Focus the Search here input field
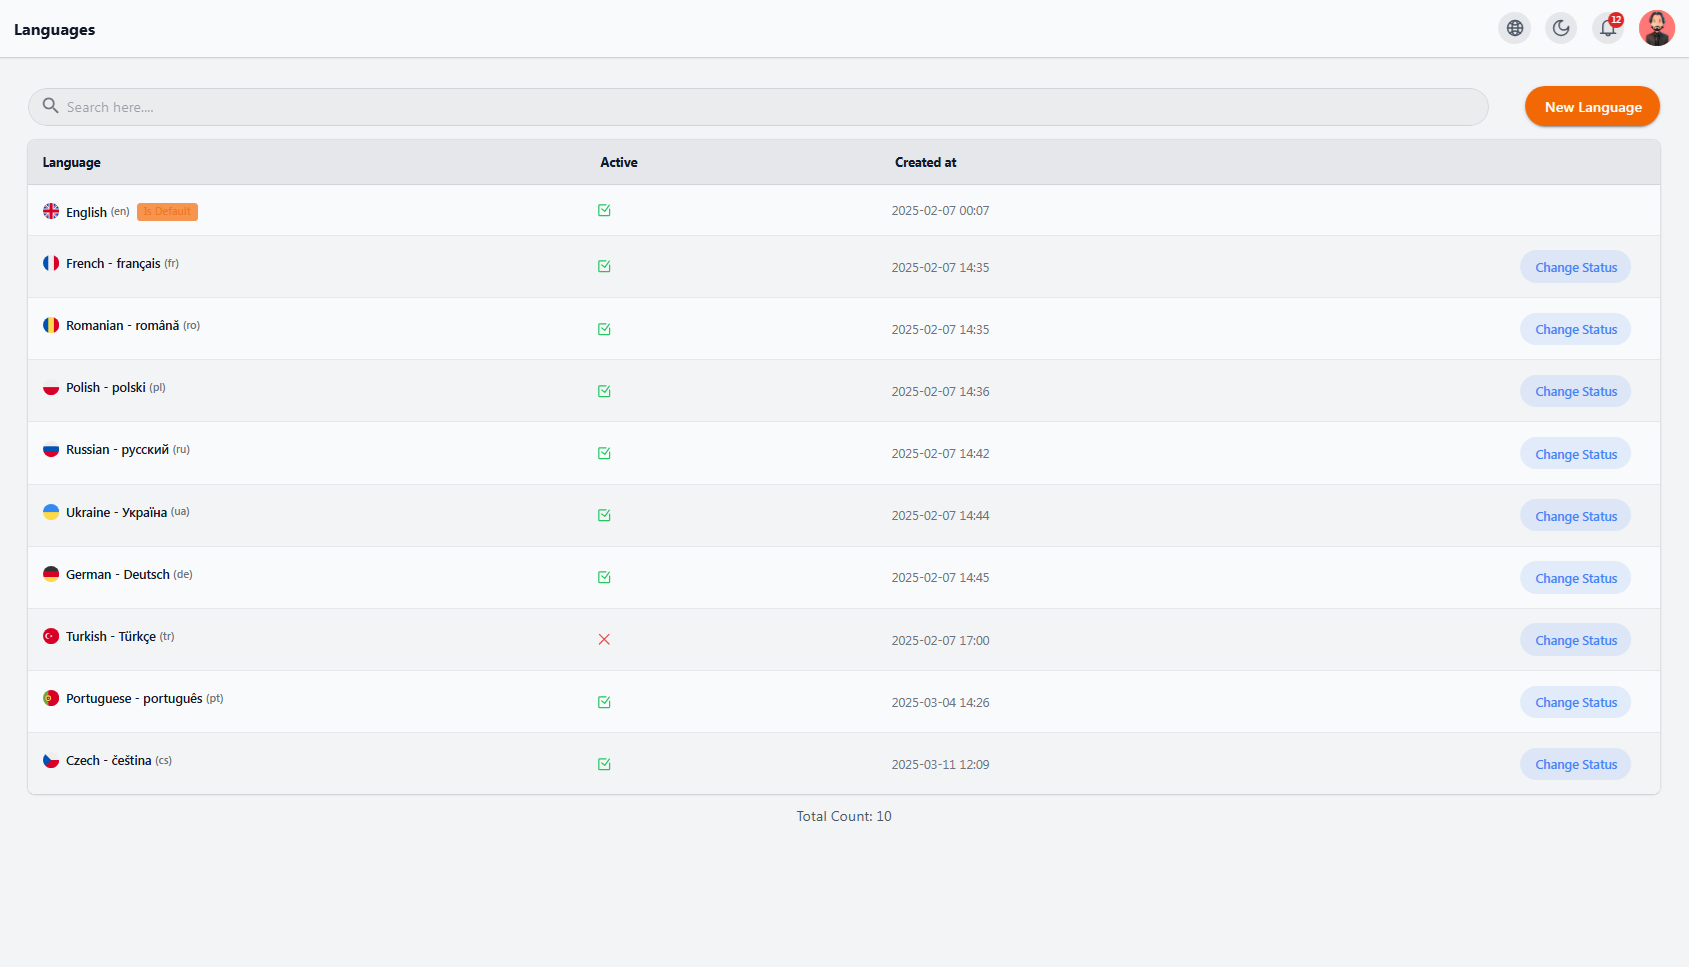Viewport: 1689px width, 967px height. [x=758, y=107]
